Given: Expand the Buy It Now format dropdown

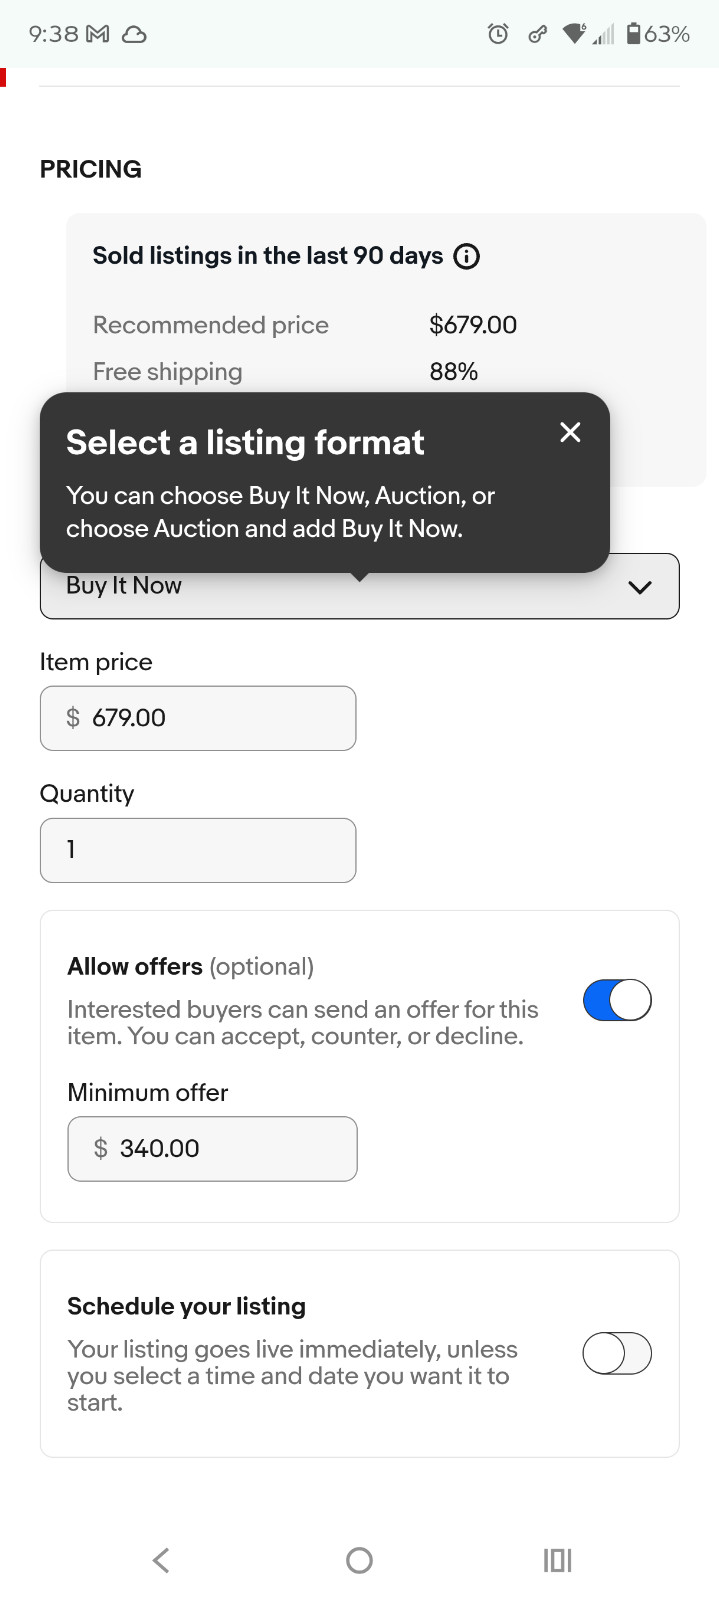Looking at the screenshot, I should [x=360, y=586].
